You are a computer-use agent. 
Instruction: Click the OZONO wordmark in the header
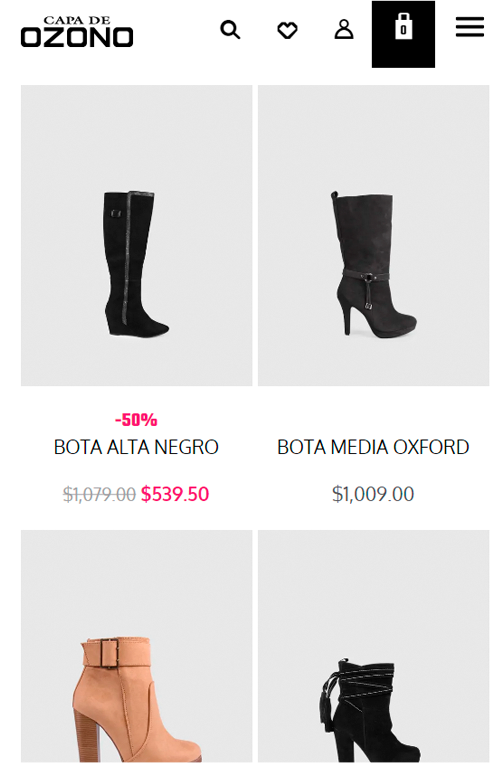[77, 37]
